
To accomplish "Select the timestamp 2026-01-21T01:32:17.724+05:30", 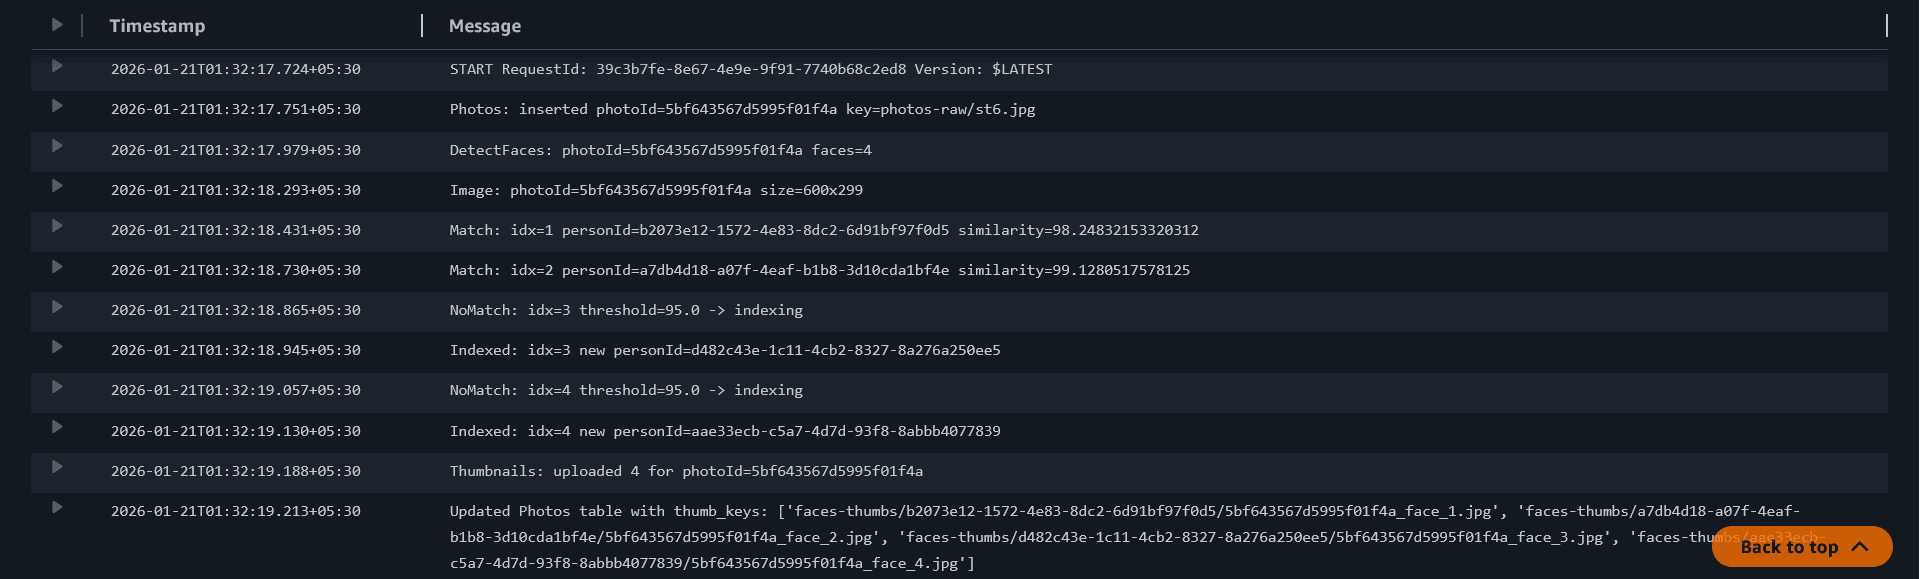I will [235, 68].
